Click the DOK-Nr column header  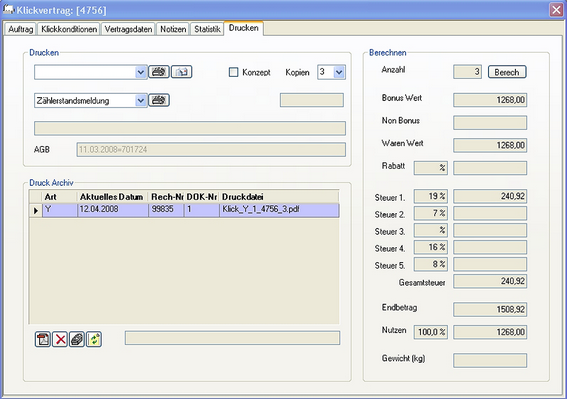tap(201, 197)
